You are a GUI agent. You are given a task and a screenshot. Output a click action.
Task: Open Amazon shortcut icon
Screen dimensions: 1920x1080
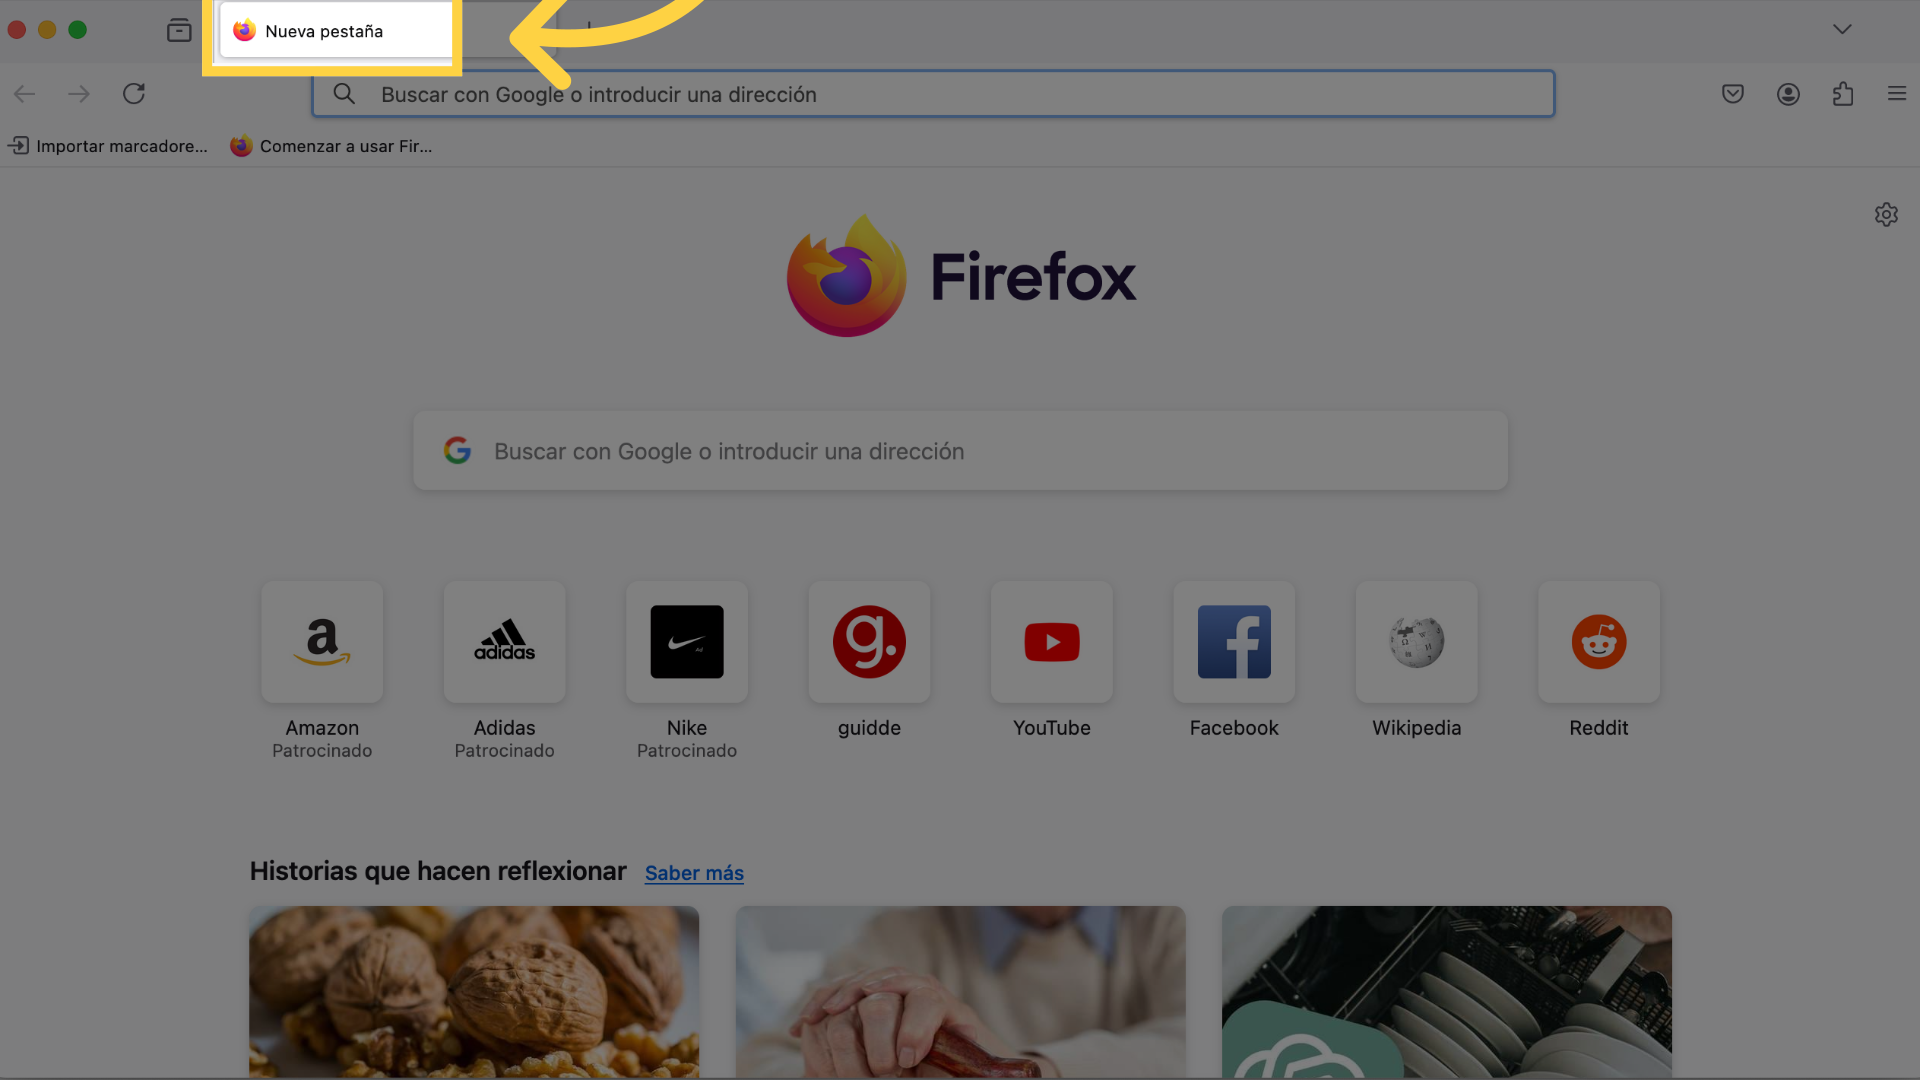click(x=320, y=642)
